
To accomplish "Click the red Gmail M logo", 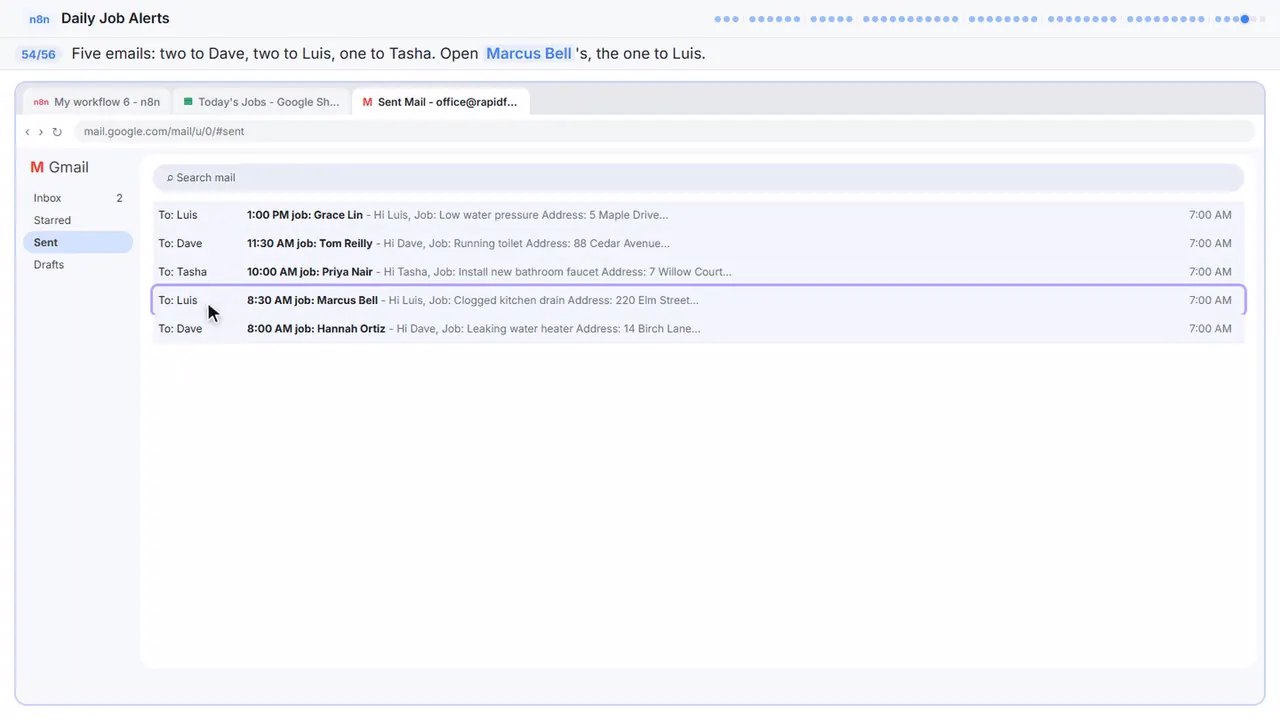I will [37, 167].
